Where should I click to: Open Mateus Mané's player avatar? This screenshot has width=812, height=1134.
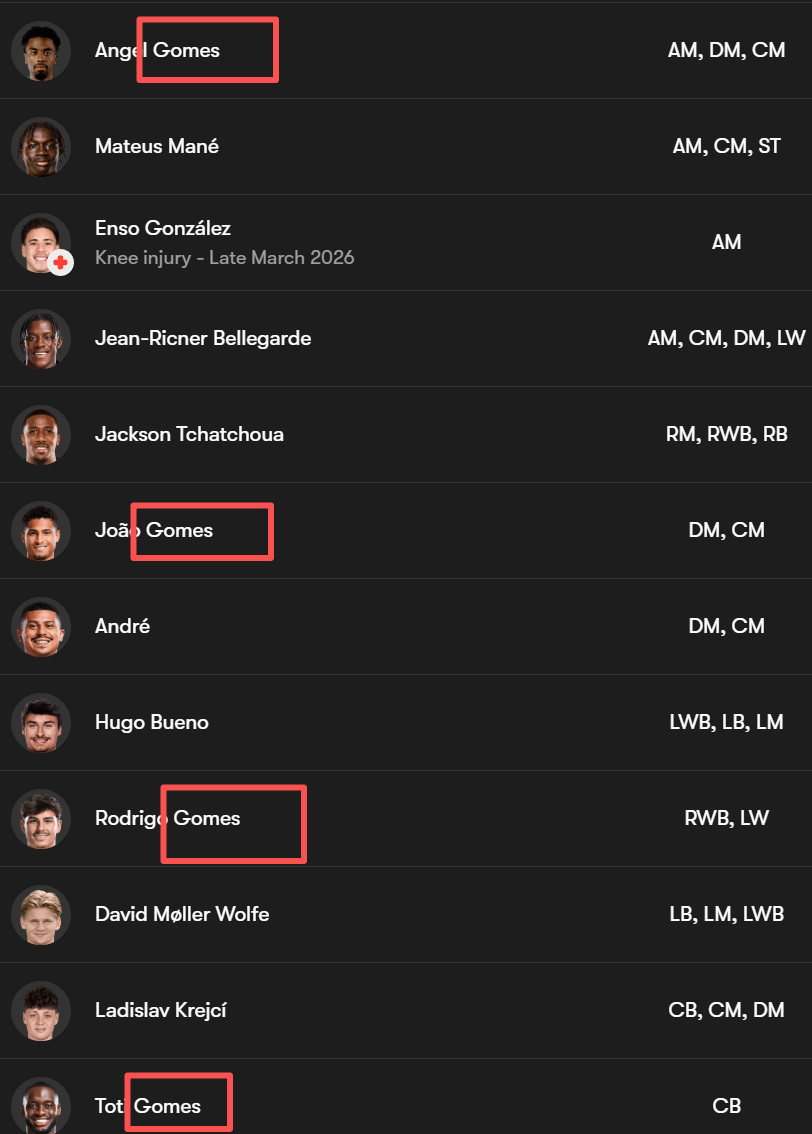coord(41,146)
